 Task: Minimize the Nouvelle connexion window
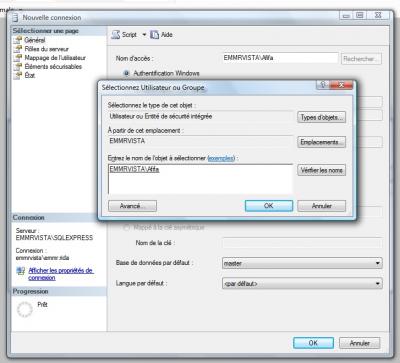click(346, 15)
